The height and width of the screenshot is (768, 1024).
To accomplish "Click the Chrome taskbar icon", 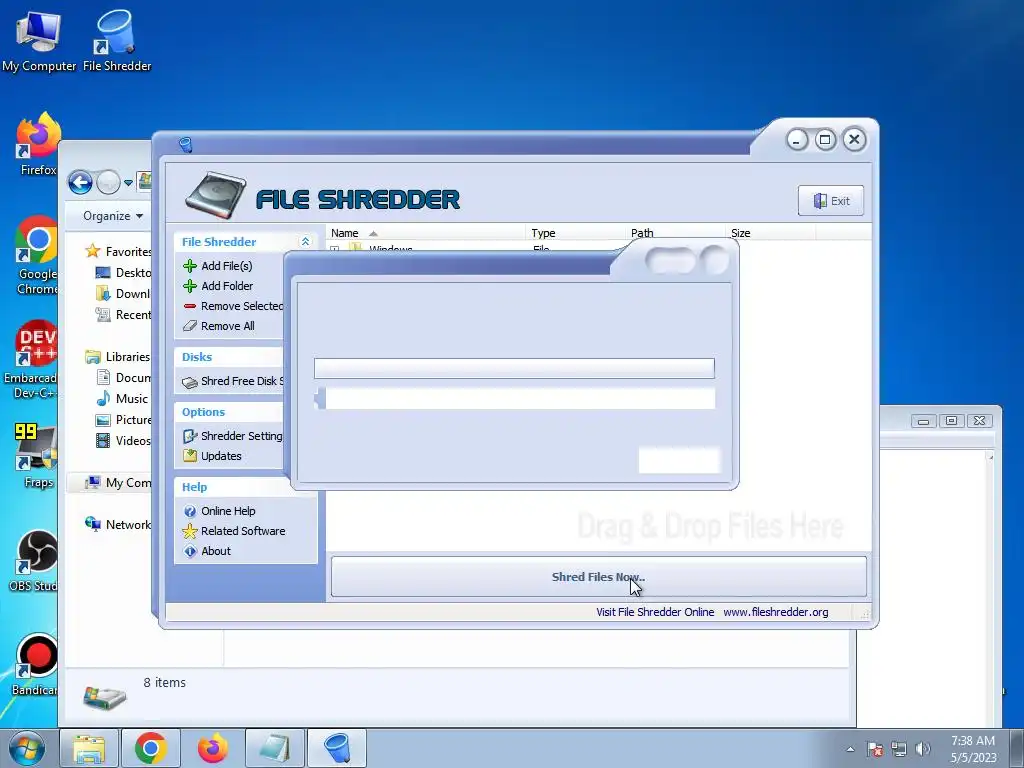I will tap(151, 748).
